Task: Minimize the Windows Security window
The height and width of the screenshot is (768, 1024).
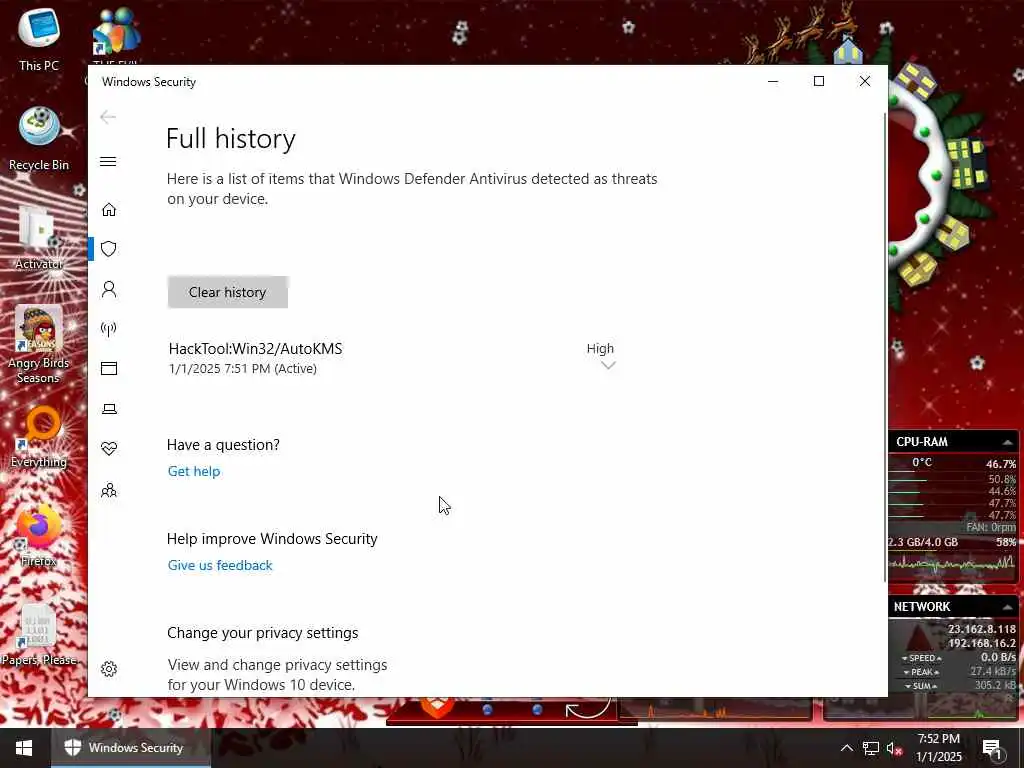Action: [773, 81]
